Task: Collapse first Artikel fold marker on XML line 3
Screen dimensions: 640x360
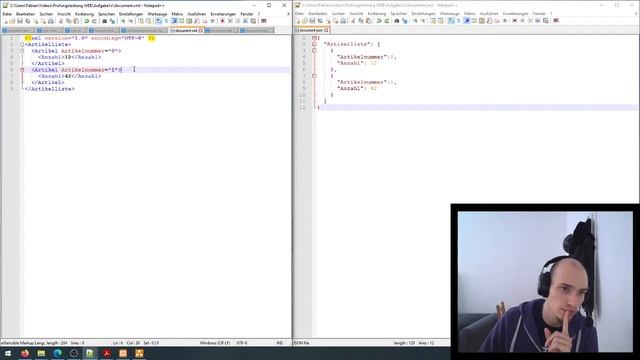Action: pos(22,51)
